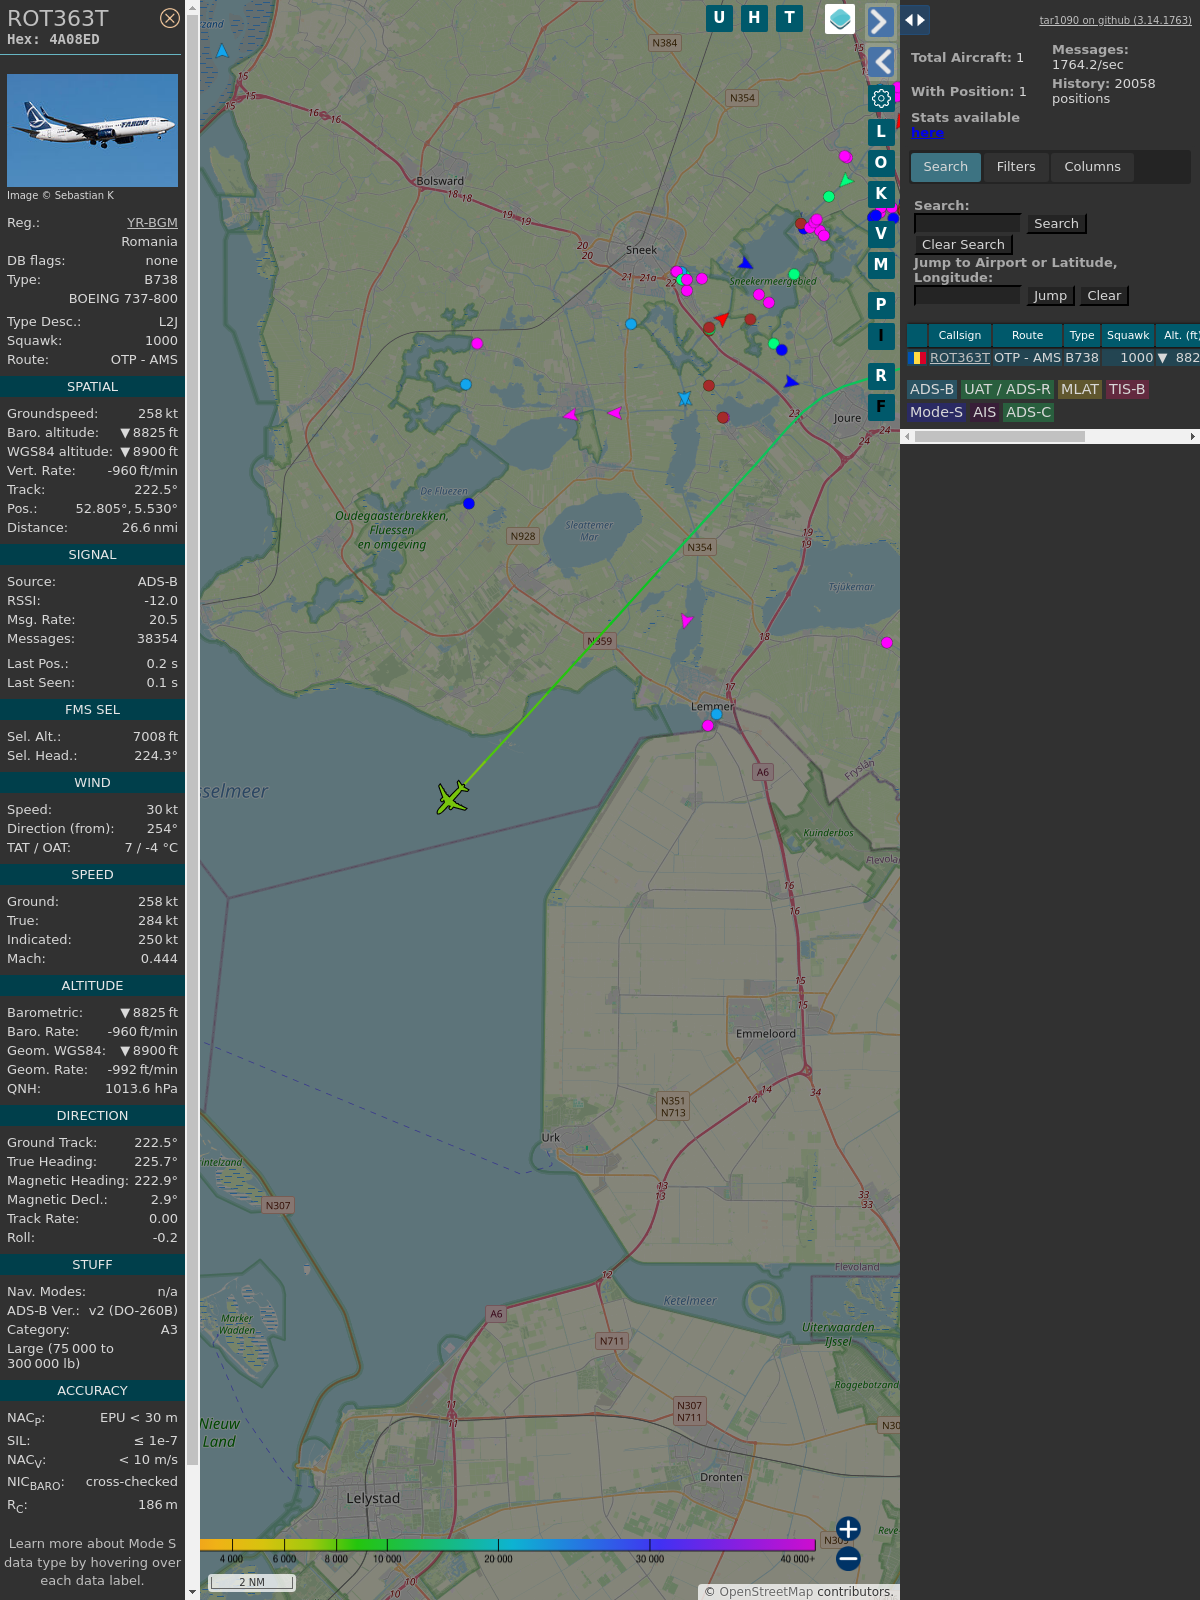Click the sidebar width toggle arrows icon
The height and width of the screenshot is (1600, 1200).
(x=915, y=20)
